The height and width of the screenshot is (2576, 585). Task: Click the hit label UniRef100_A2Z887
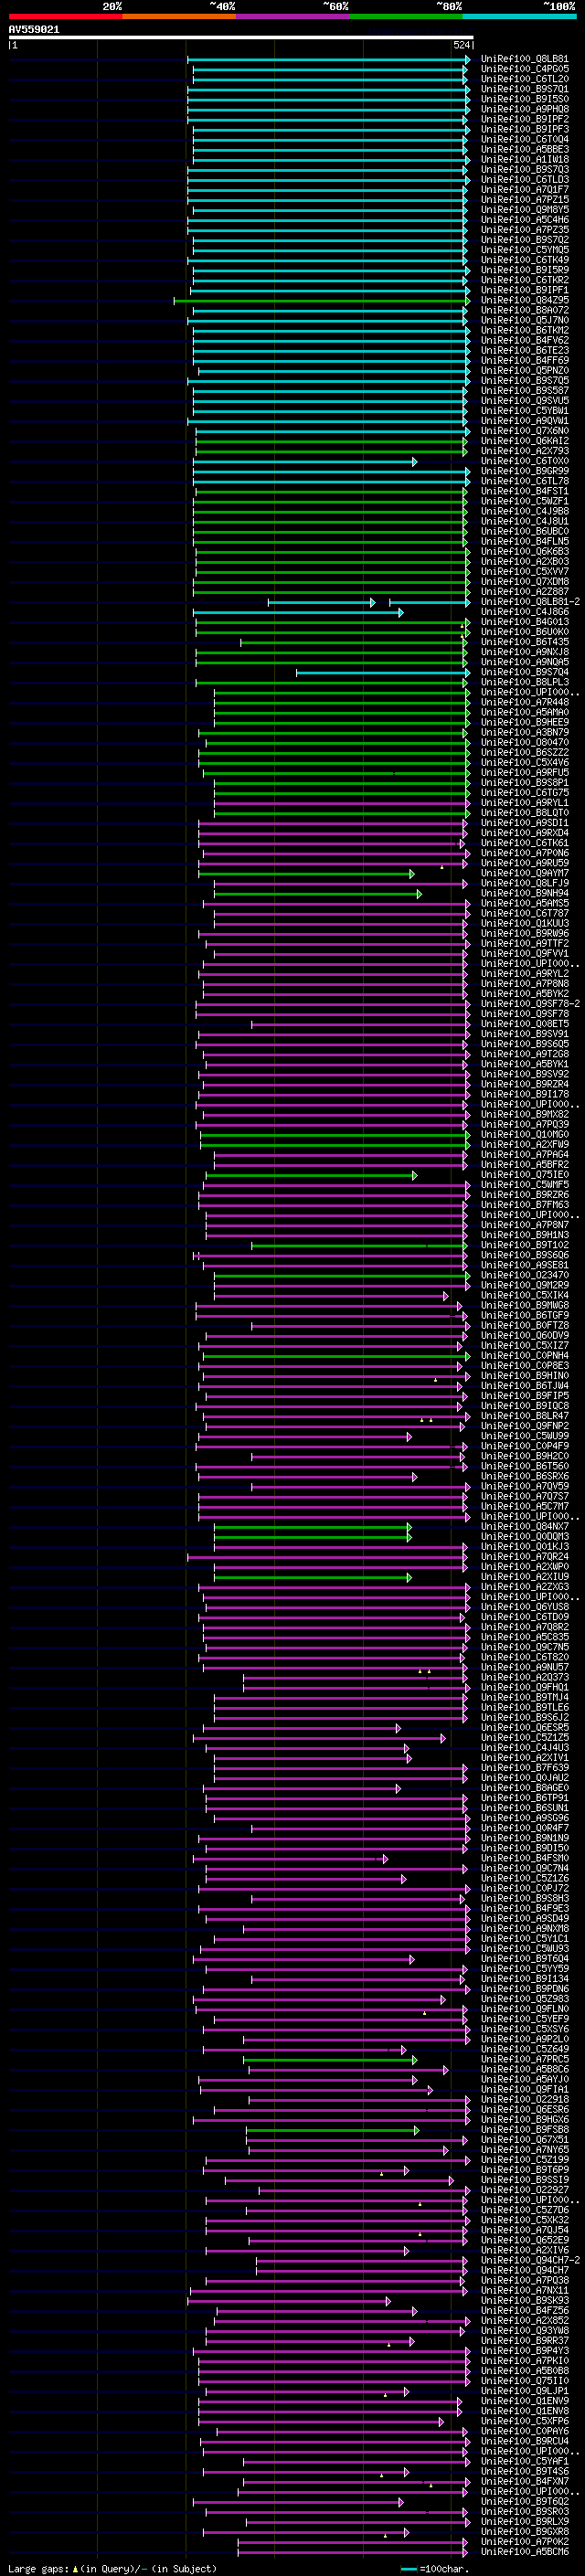(x=524, y=592)
